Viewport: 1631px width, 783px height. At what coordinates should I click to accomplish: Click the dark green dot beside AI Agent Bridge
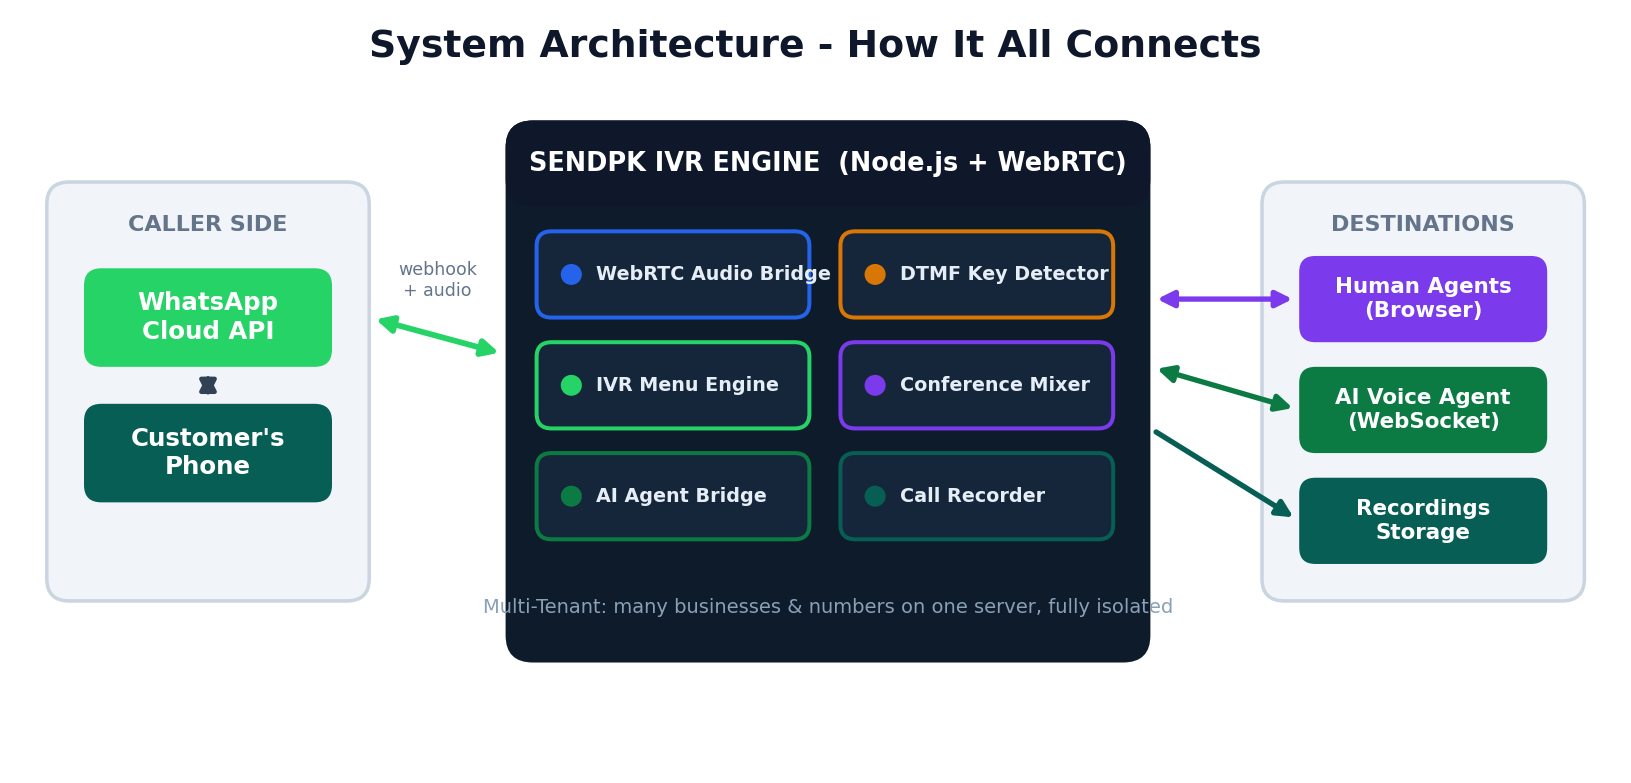pos(571,496)
